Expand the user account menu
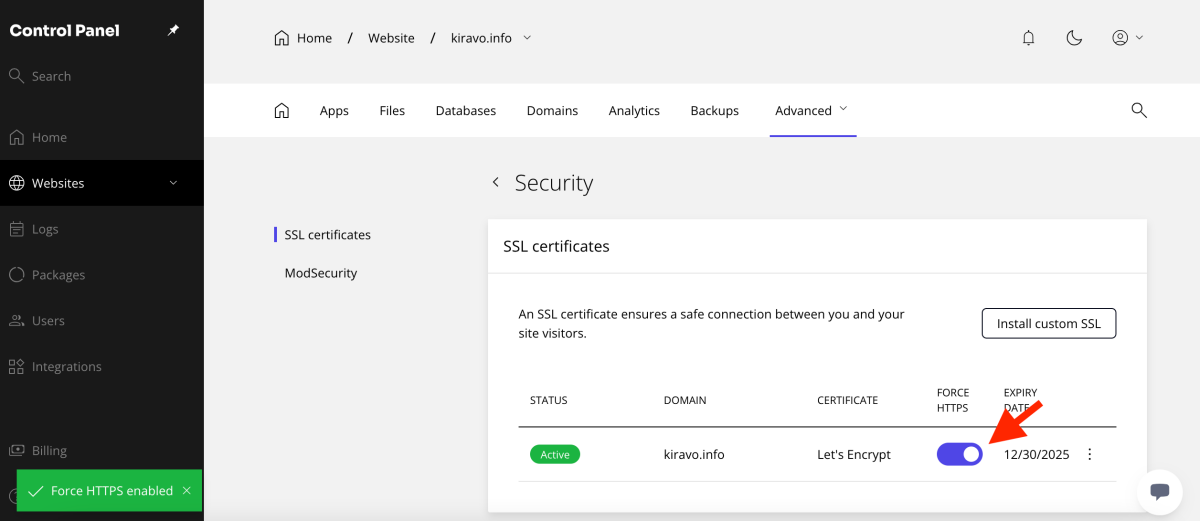Viewport: 1200px width, 521px height. pyautogui.click(x=1127, y=38)
